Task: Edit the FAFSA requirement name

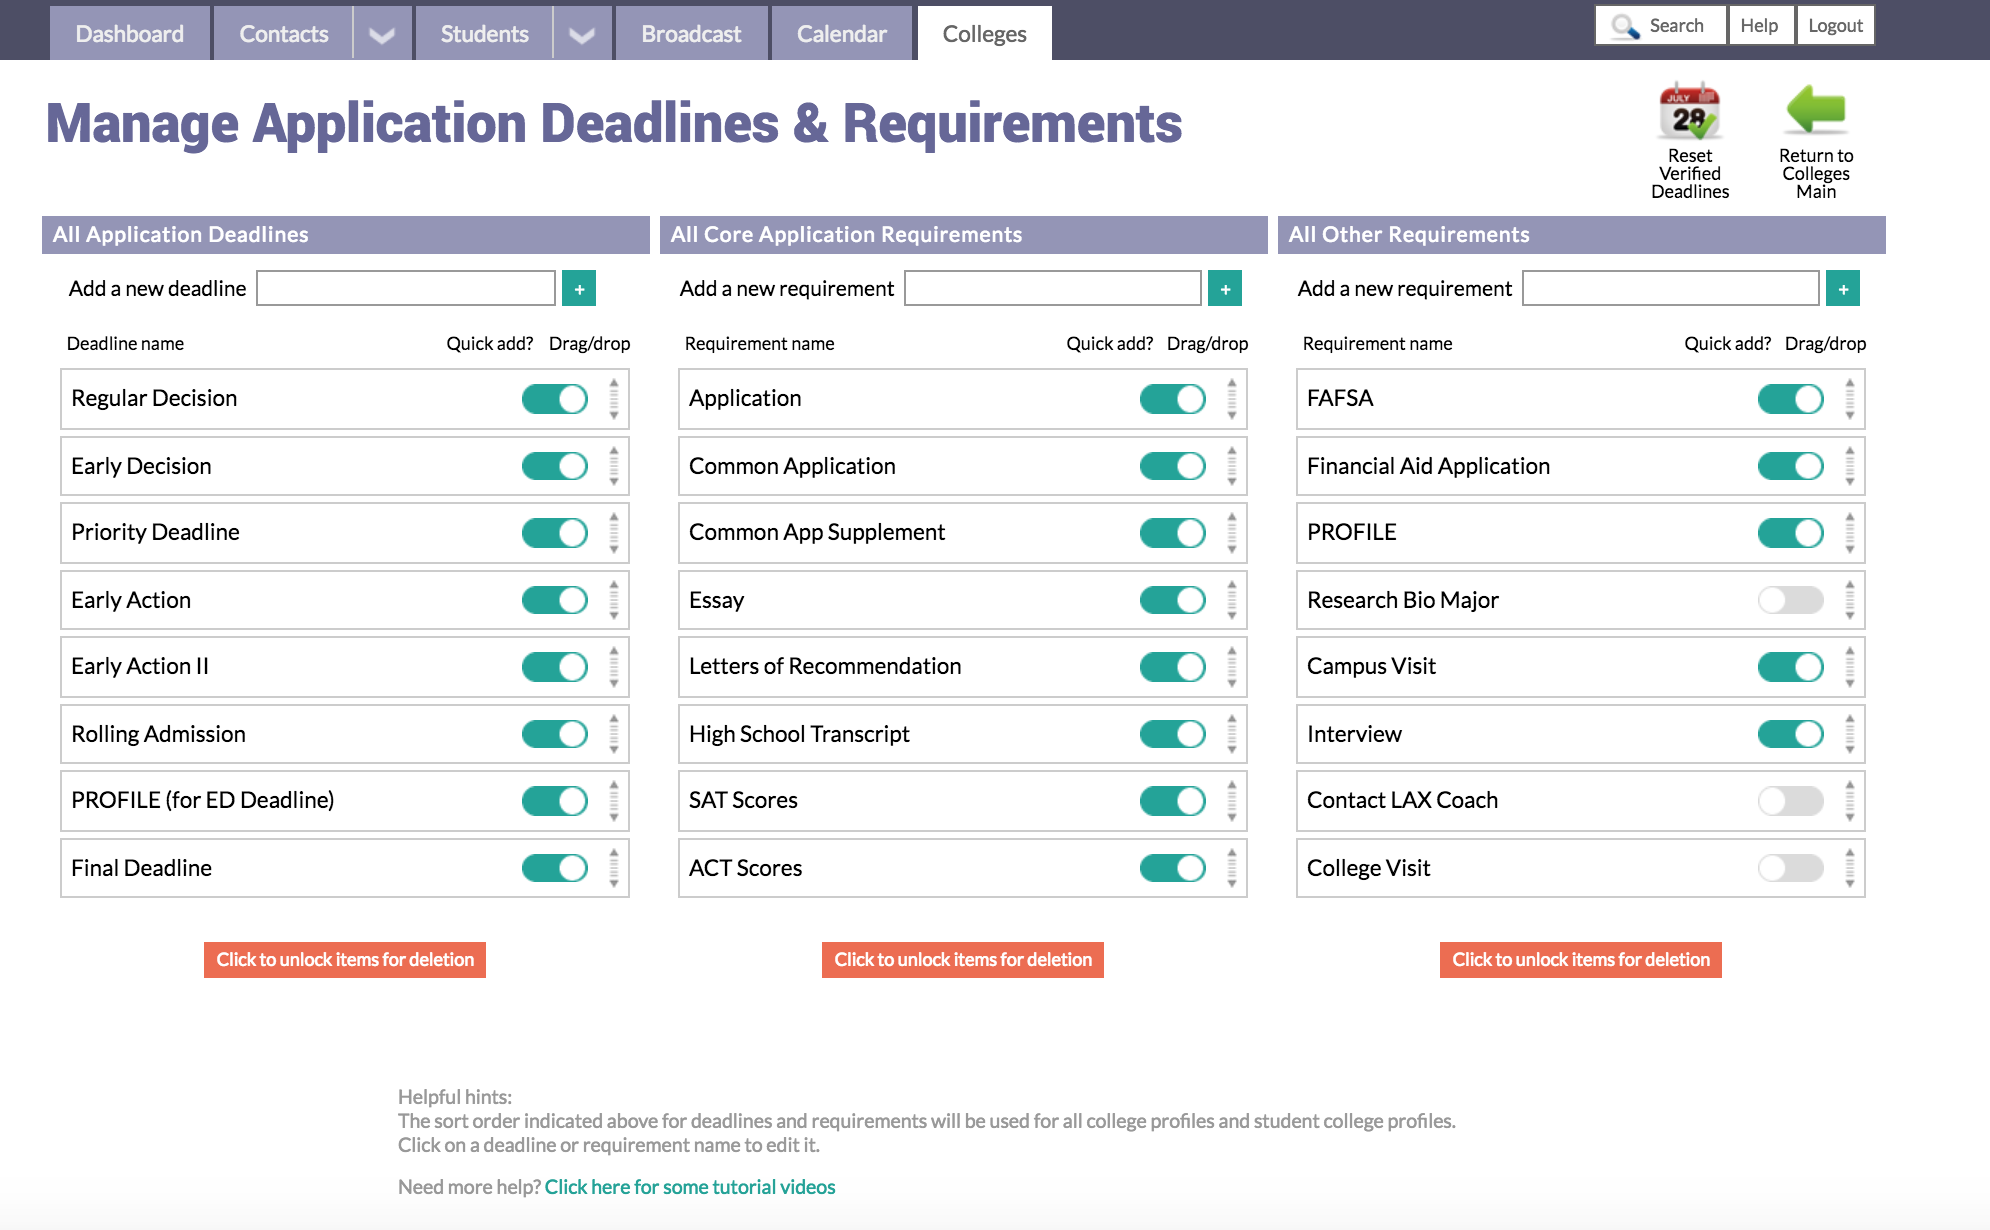Action: tap(1340, 399)
